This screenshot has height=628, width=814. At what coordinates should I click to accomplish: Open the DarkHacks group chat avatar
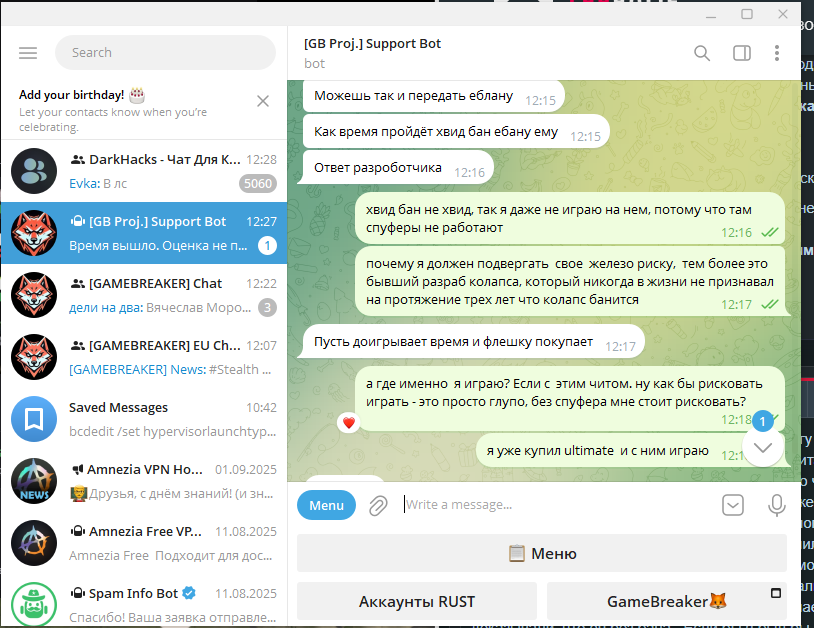pyautogui.click(x=34, y=171)
